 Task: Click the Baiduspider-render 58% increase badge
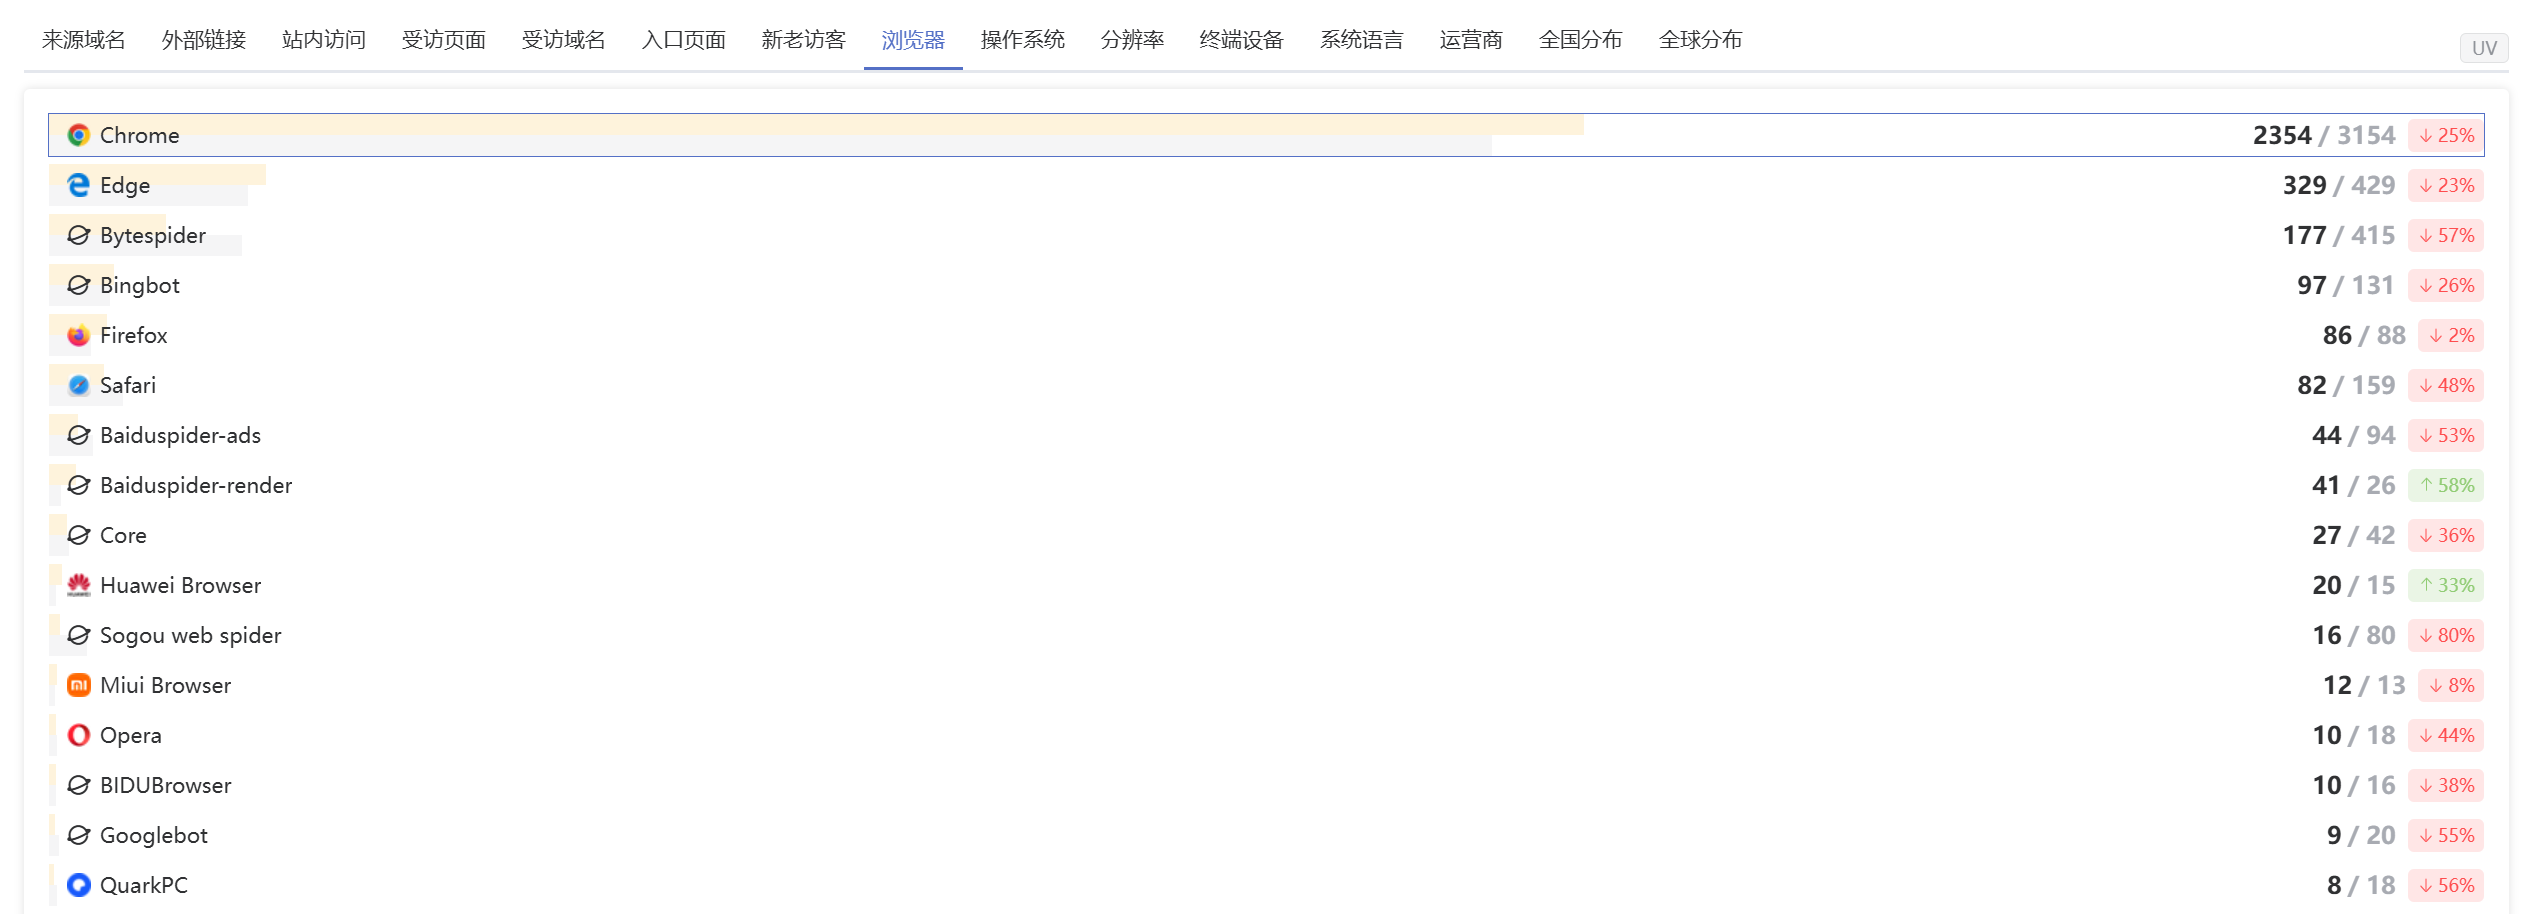(2446, 485)
